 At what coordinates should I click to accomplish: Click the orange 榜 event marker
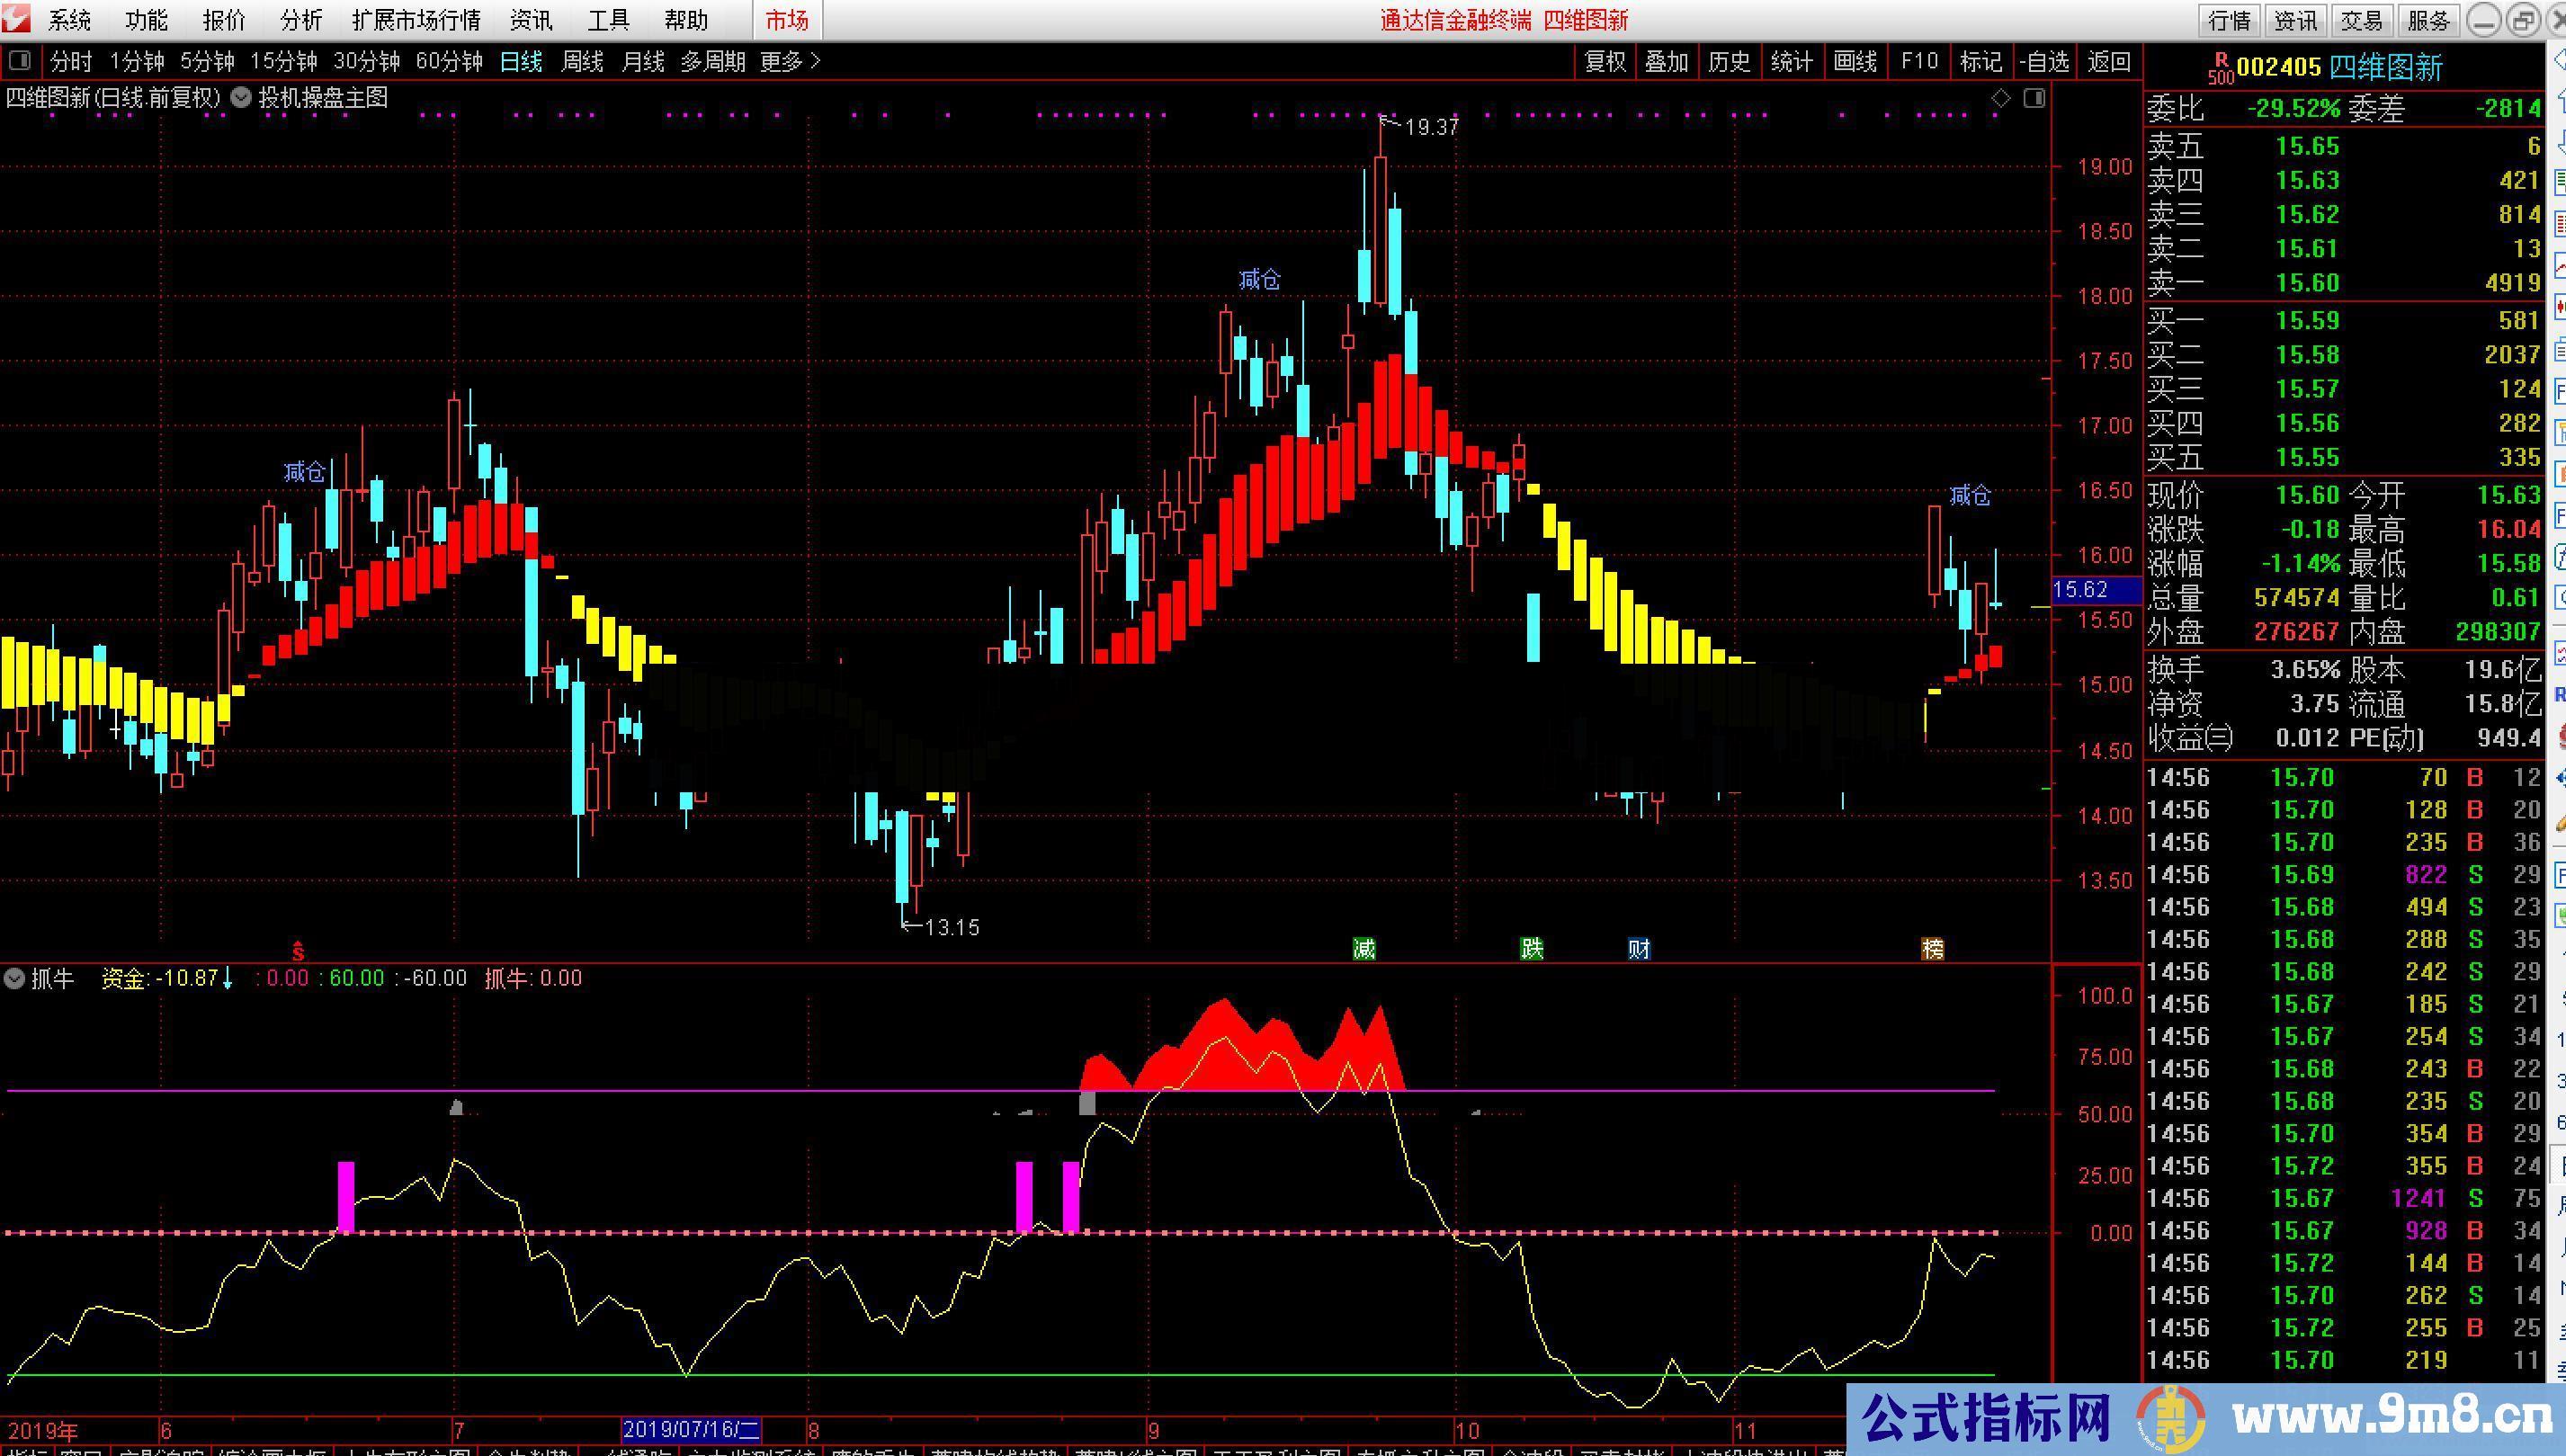pyautogui.click(x=1933, y=948)
